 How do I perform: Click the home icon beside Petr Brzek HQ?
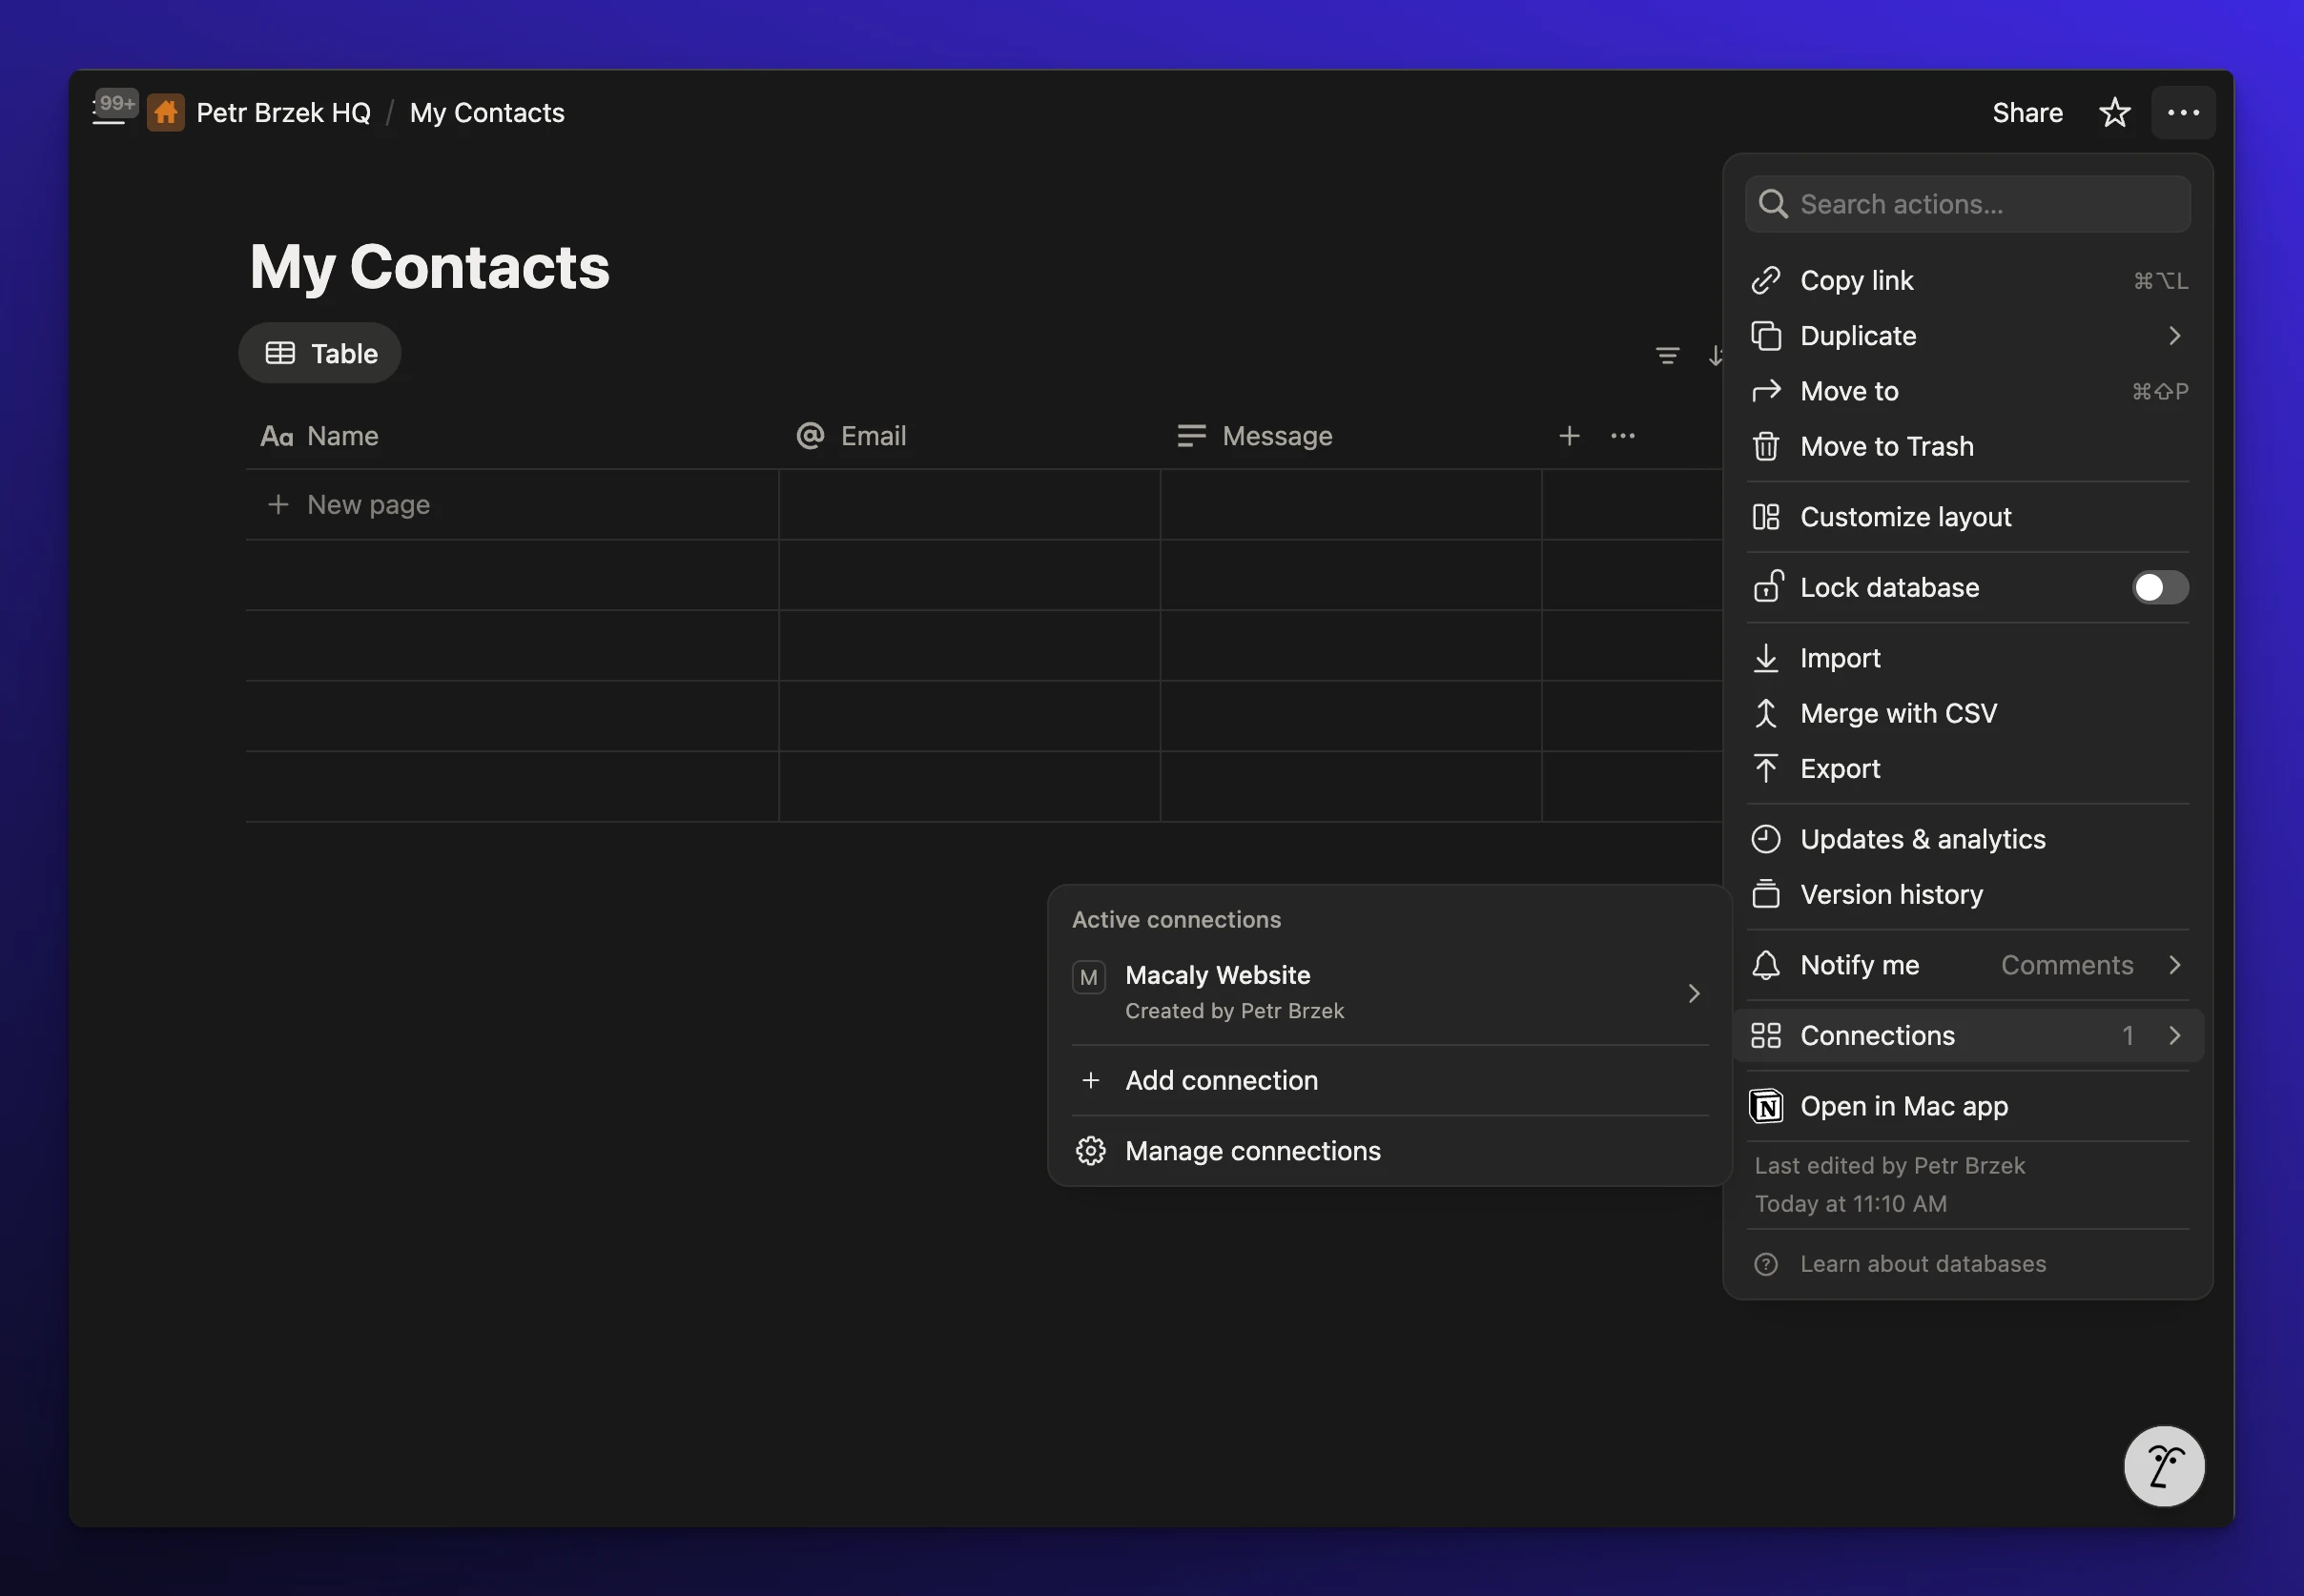(x=165, y=112)
